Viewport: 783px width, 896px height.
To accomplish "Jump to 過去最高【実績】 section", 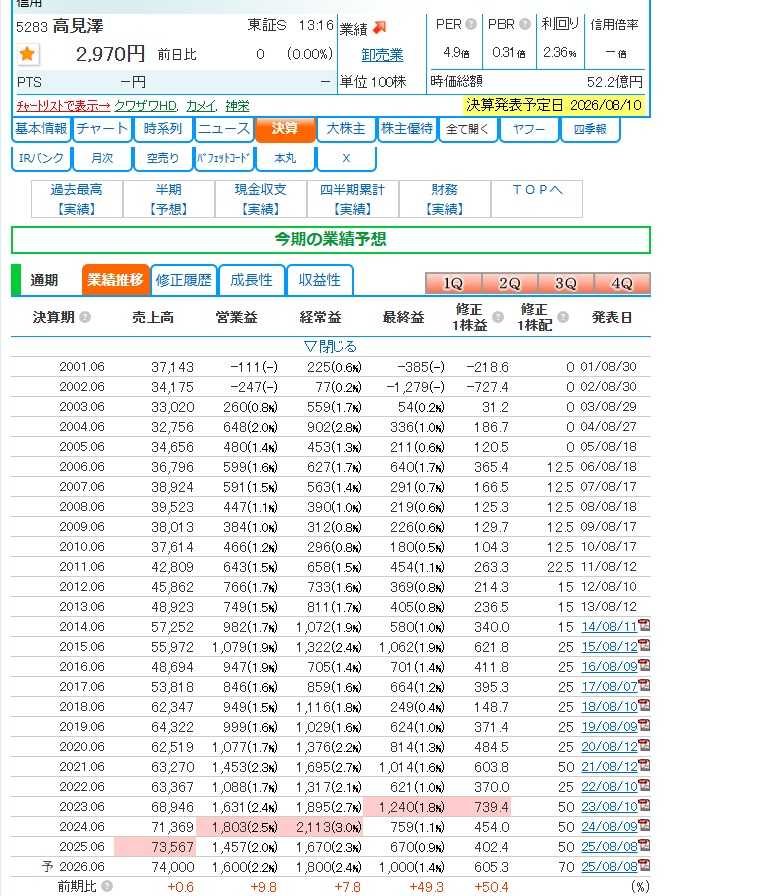I will tap(77, 199).
